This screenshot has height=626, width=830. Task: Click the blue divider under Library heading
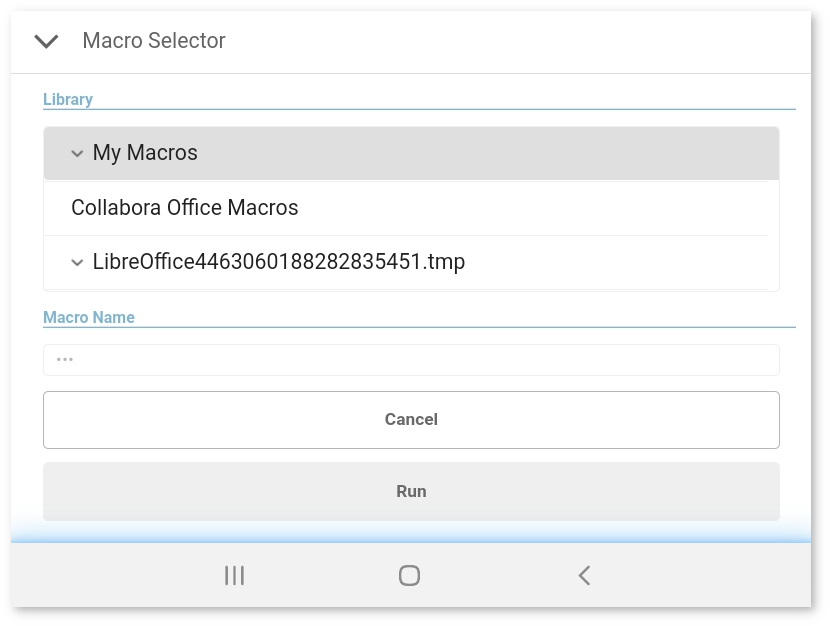[419, 110]
